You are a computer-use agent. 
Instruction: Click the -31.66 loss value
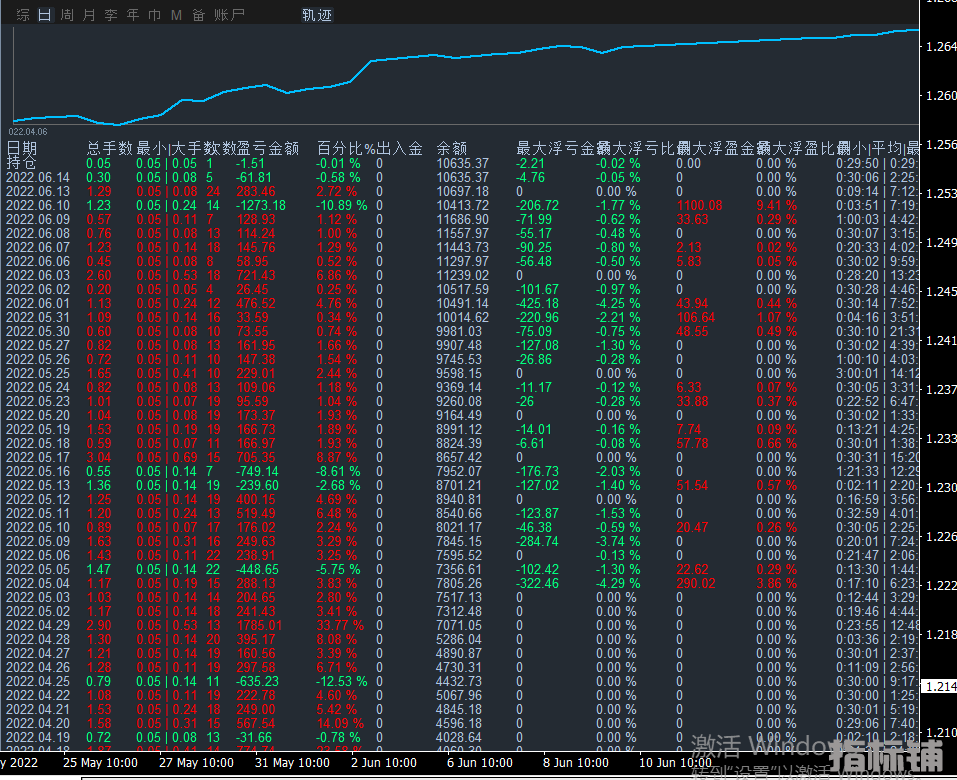pyautogui.click(x=255, y=737)
